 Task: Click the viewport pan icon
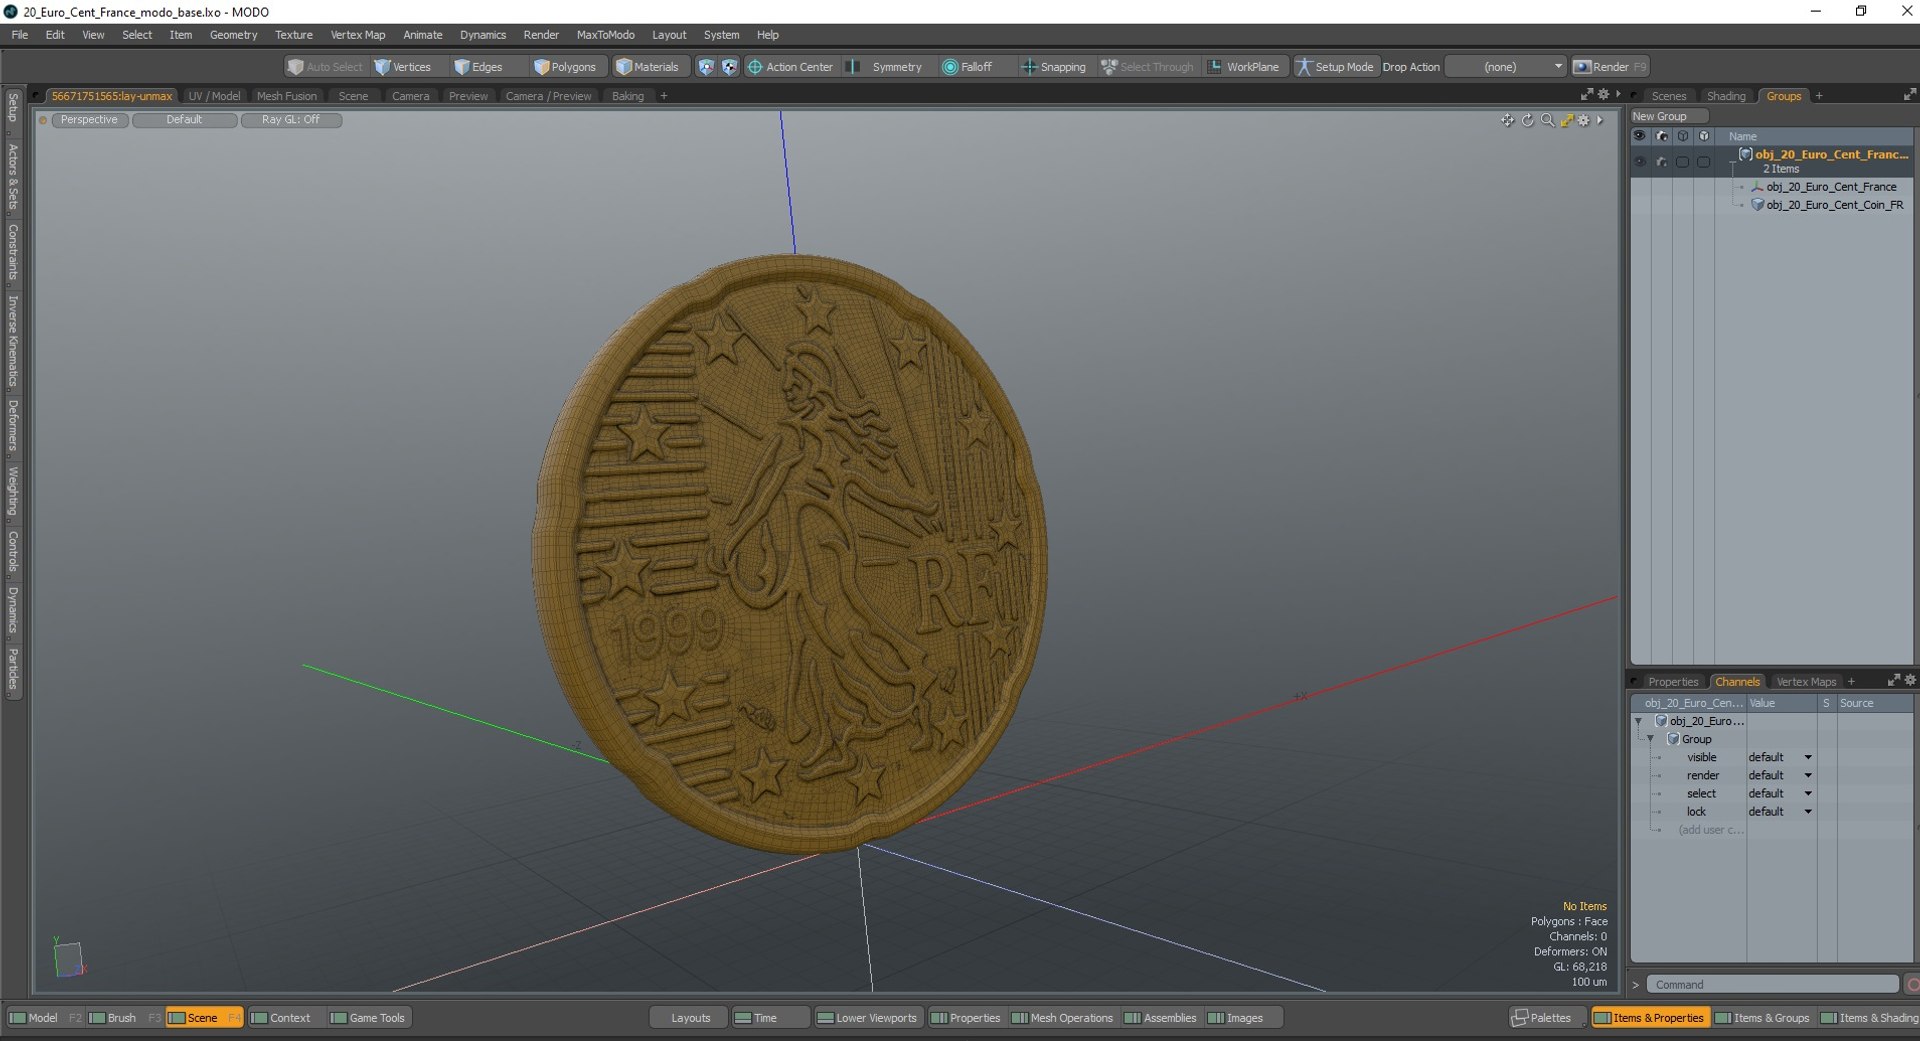point(1507,120)
